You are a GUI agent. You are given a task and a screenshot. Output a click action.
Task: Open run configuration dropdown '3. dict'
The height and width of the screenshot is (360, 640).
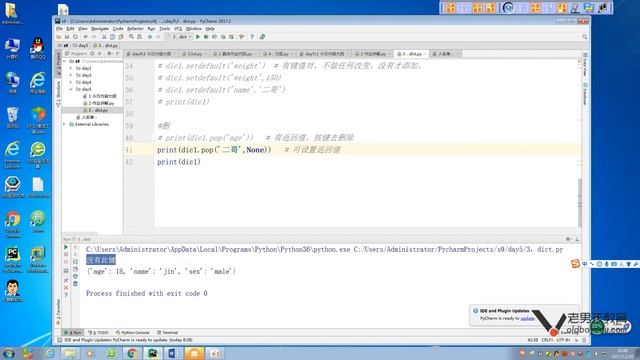[179, 37]
